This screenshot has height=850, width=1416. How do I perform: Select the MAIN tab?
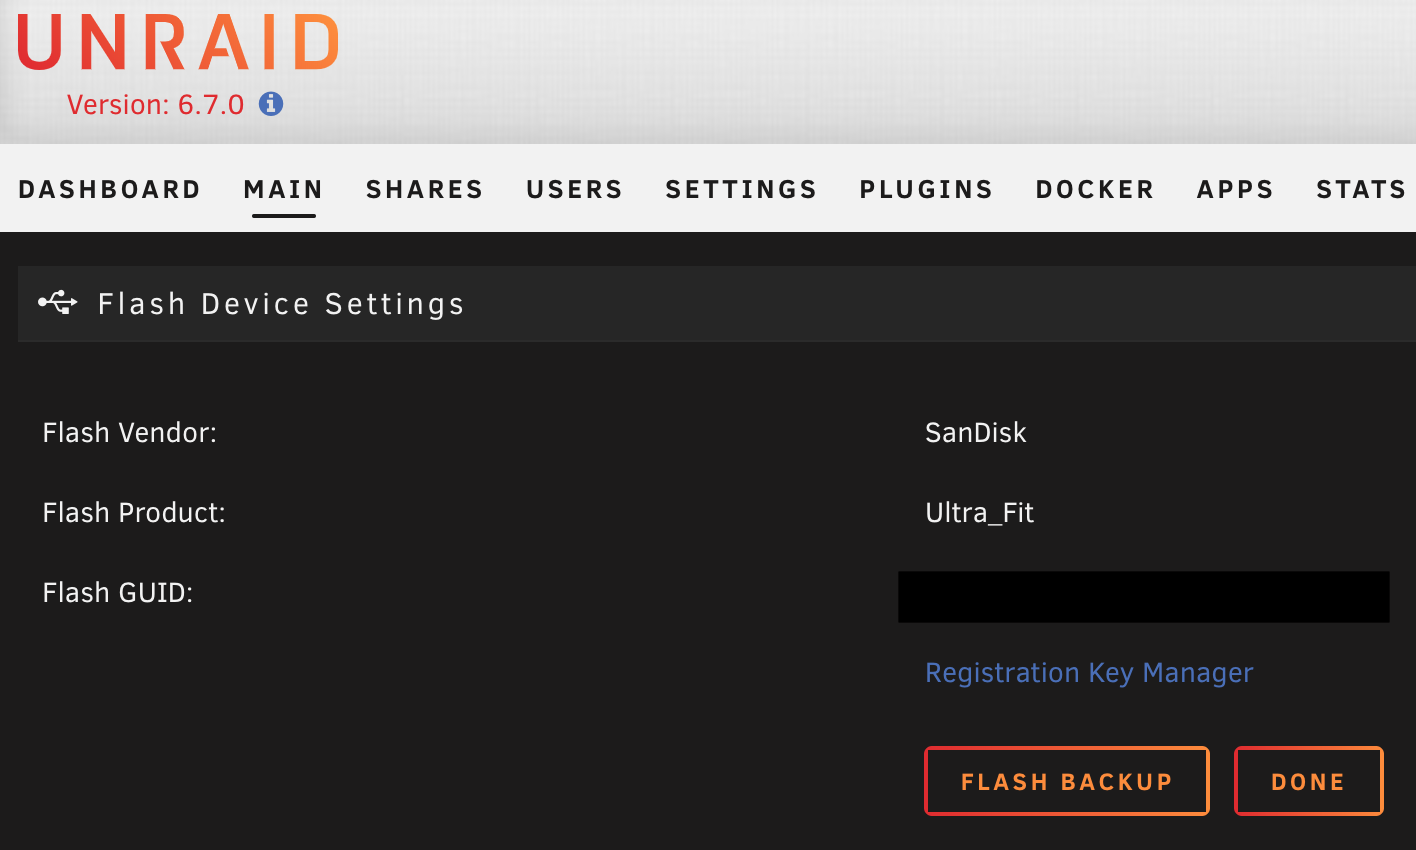pyautogui.click(x=283, y=189)
